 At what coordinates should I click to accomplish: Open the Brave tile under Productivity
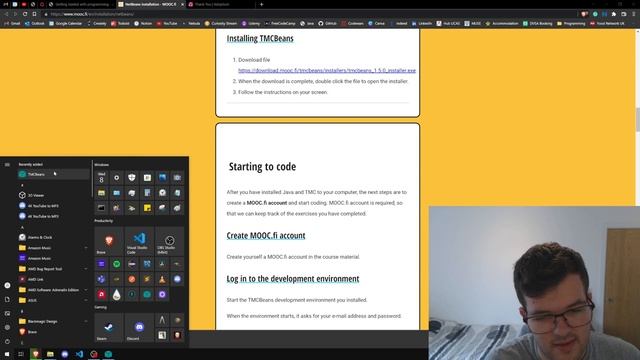(x=109, y=241)
